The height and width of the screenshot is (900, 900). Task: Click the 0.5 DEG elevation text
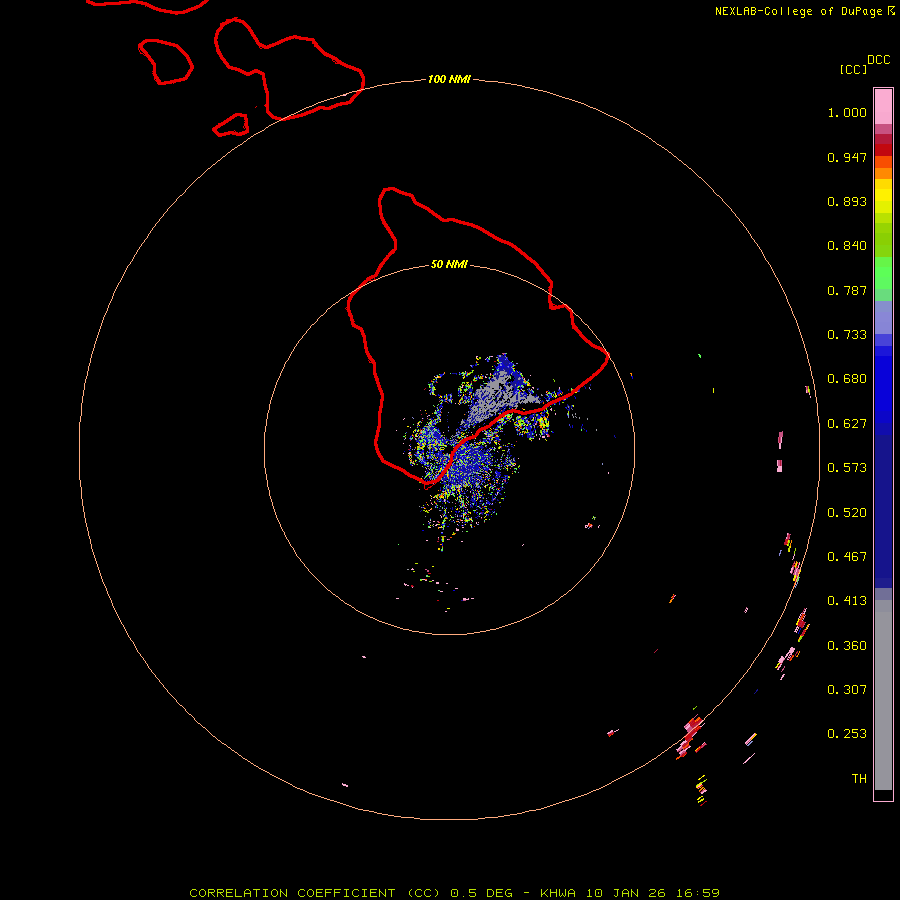coord(482,893)
